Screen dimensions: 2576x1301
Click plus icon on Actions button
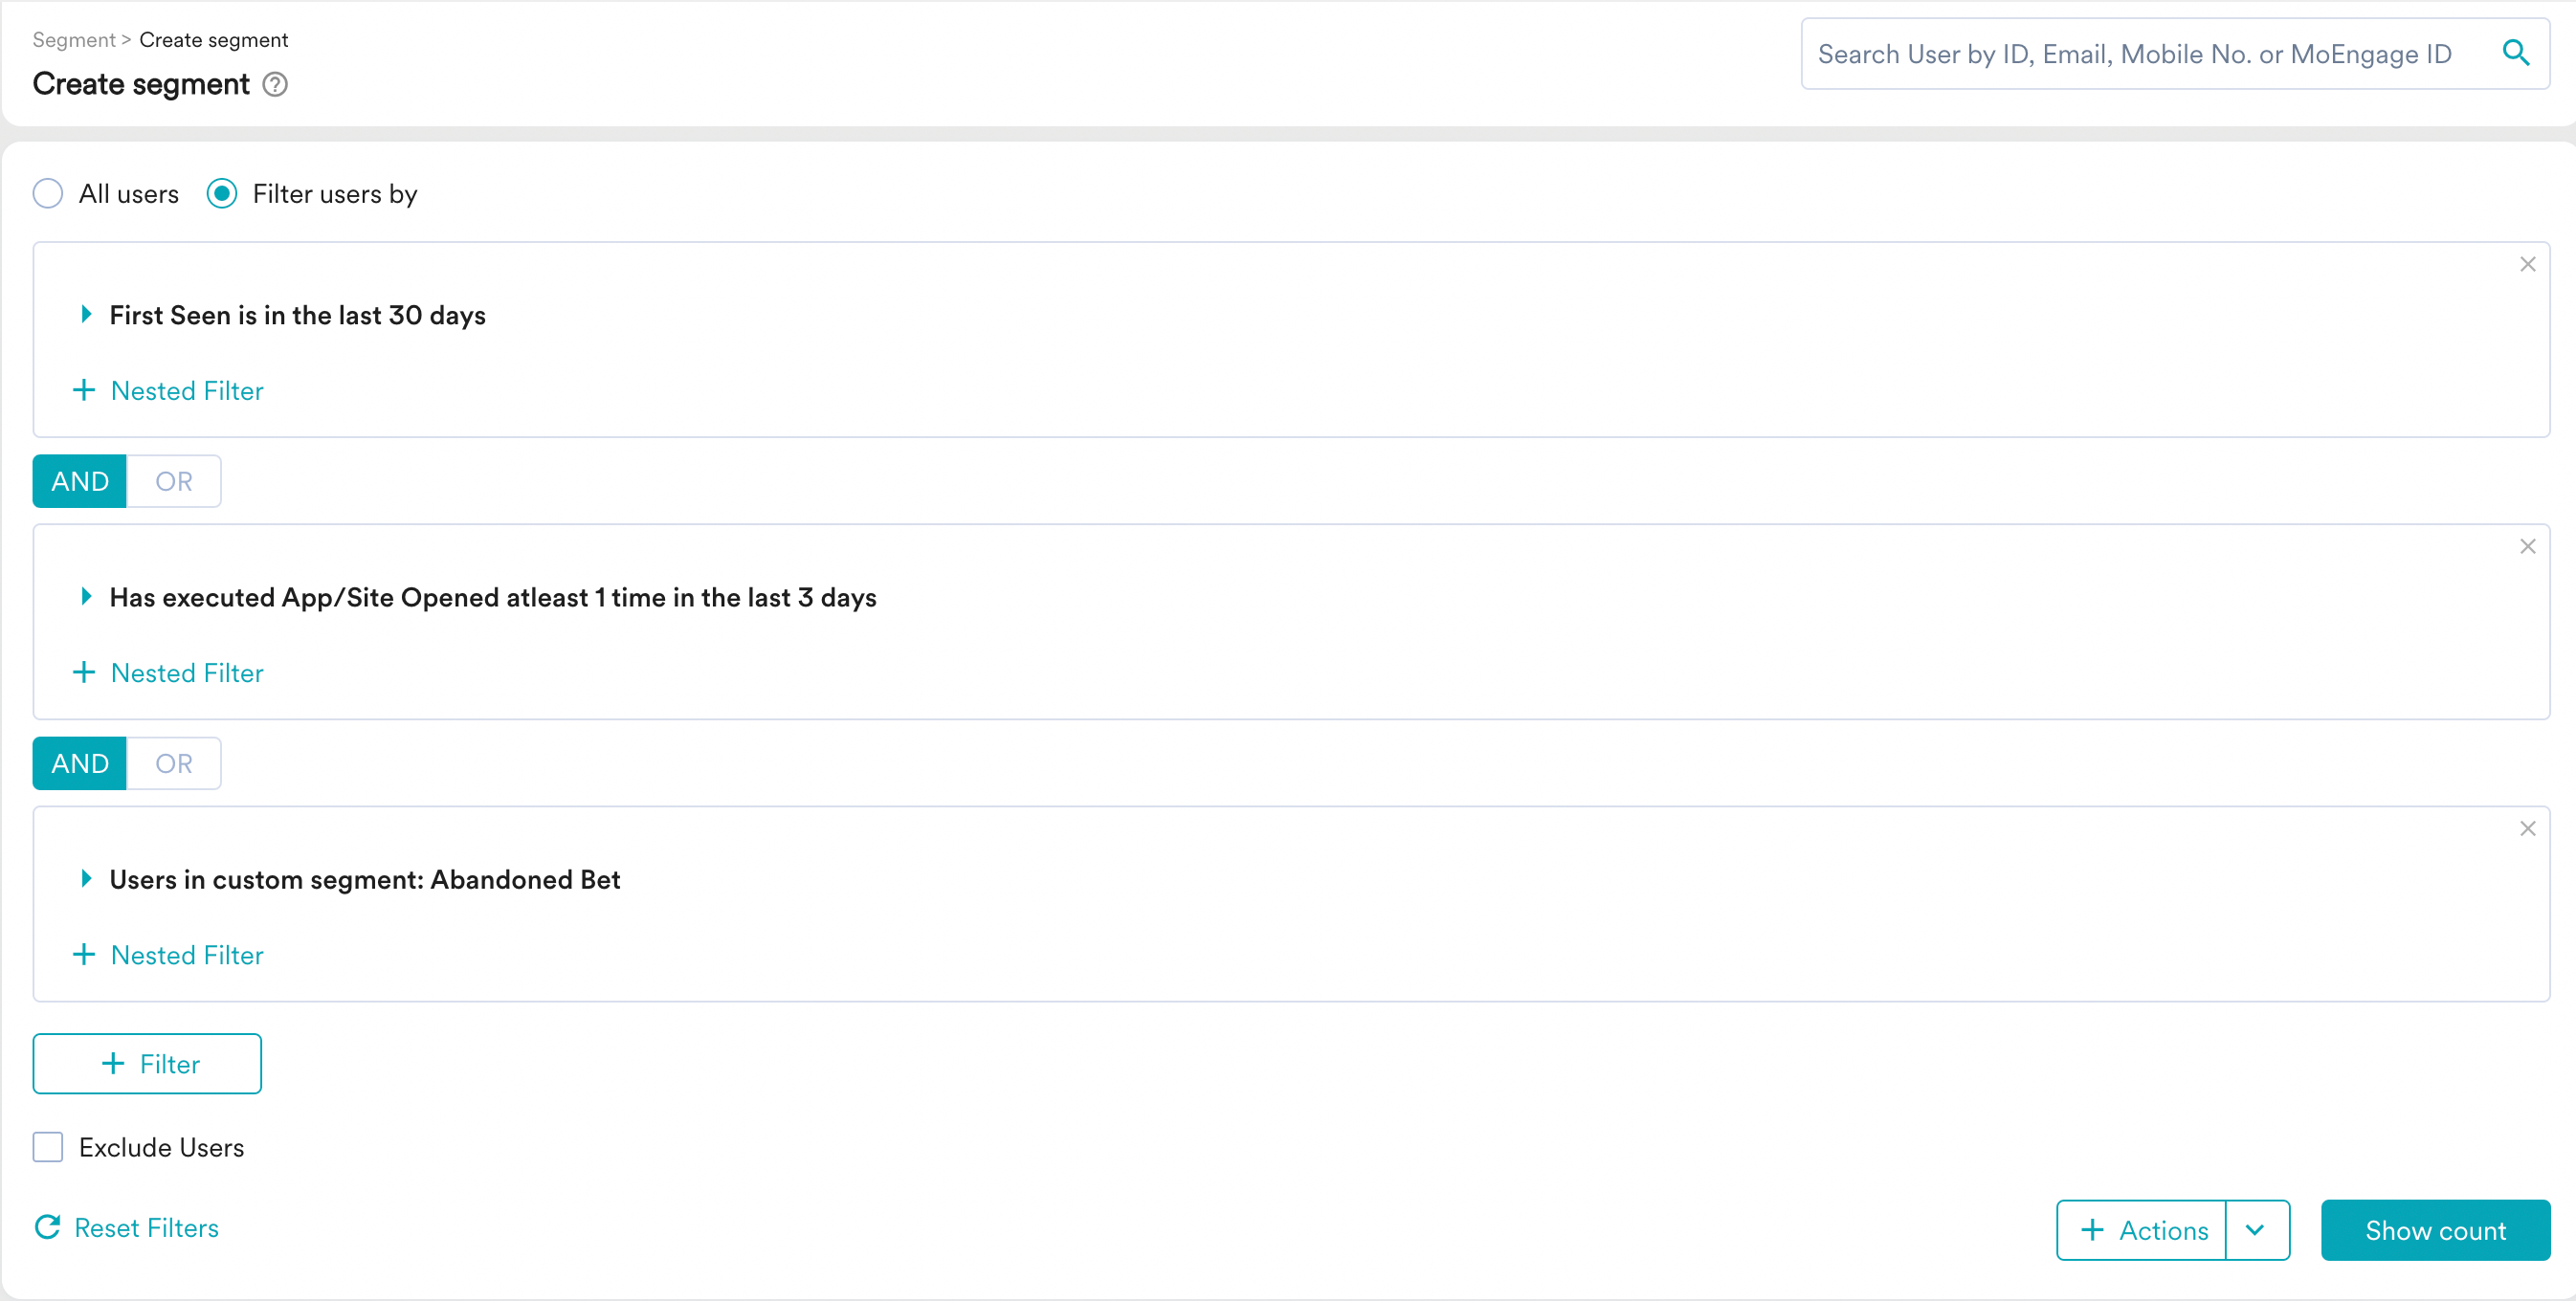(x=2092, y=1230)
